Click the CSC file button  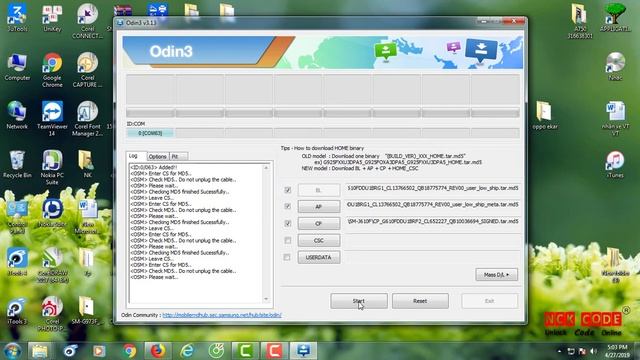[319, 240]
